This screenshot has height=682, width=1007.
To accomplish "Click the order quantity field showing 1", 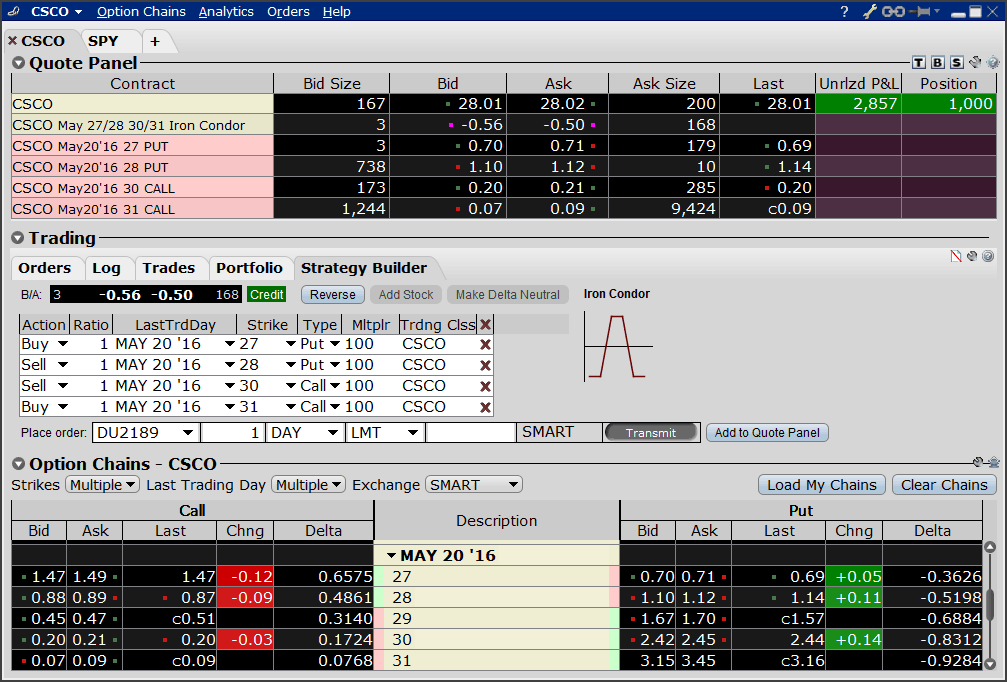I will [233, 433].
